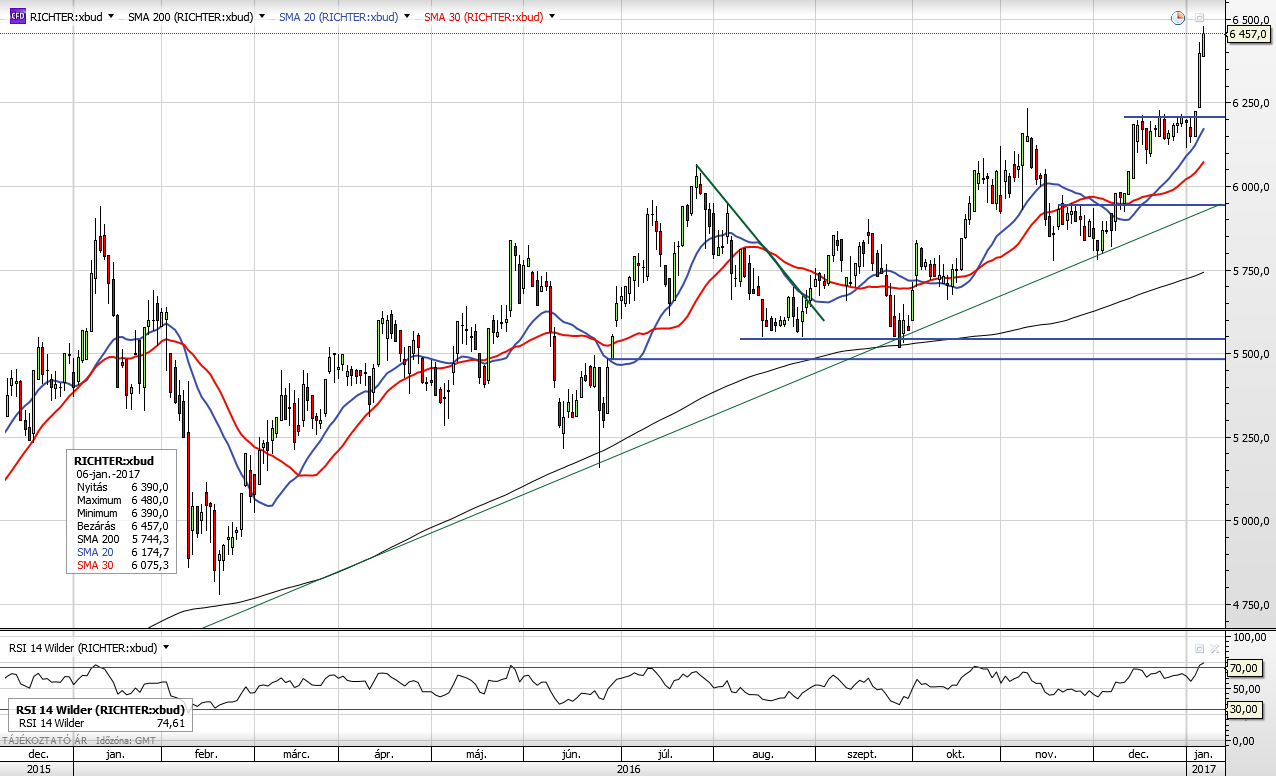This screenshot has height=776, width=1276.
Task: Select the black SMA 200 label in header
Action: click(190, 17)
